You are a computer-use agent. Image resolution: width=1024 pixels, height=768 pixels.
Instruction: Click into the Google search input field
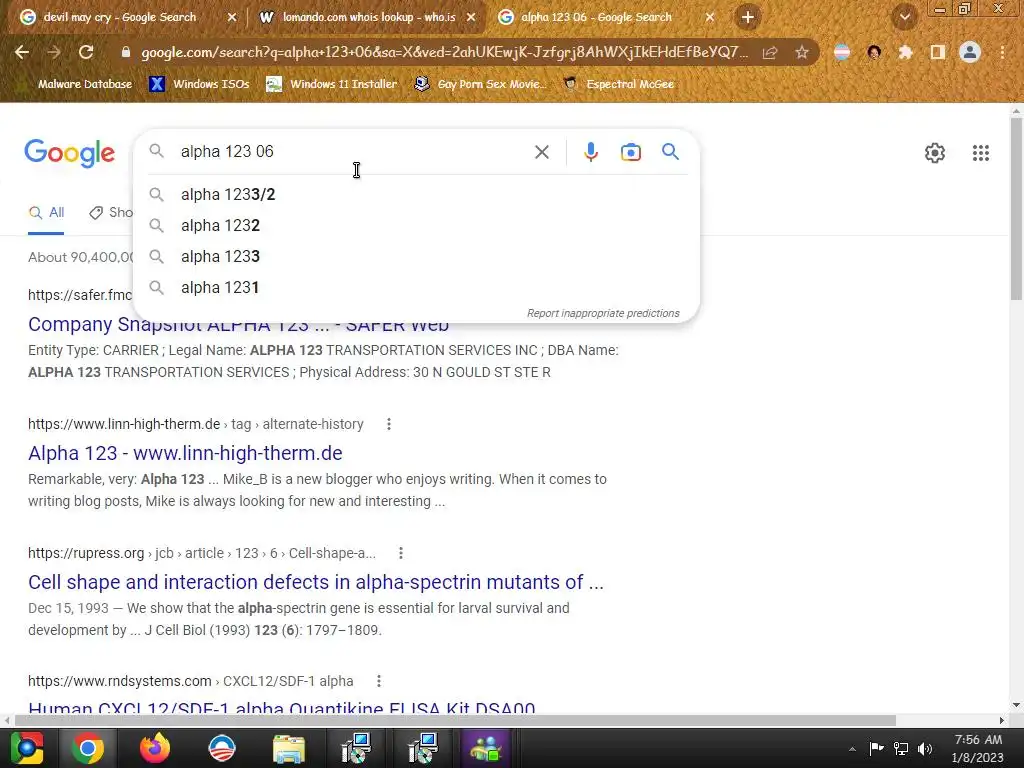click(x=353, y=152)
